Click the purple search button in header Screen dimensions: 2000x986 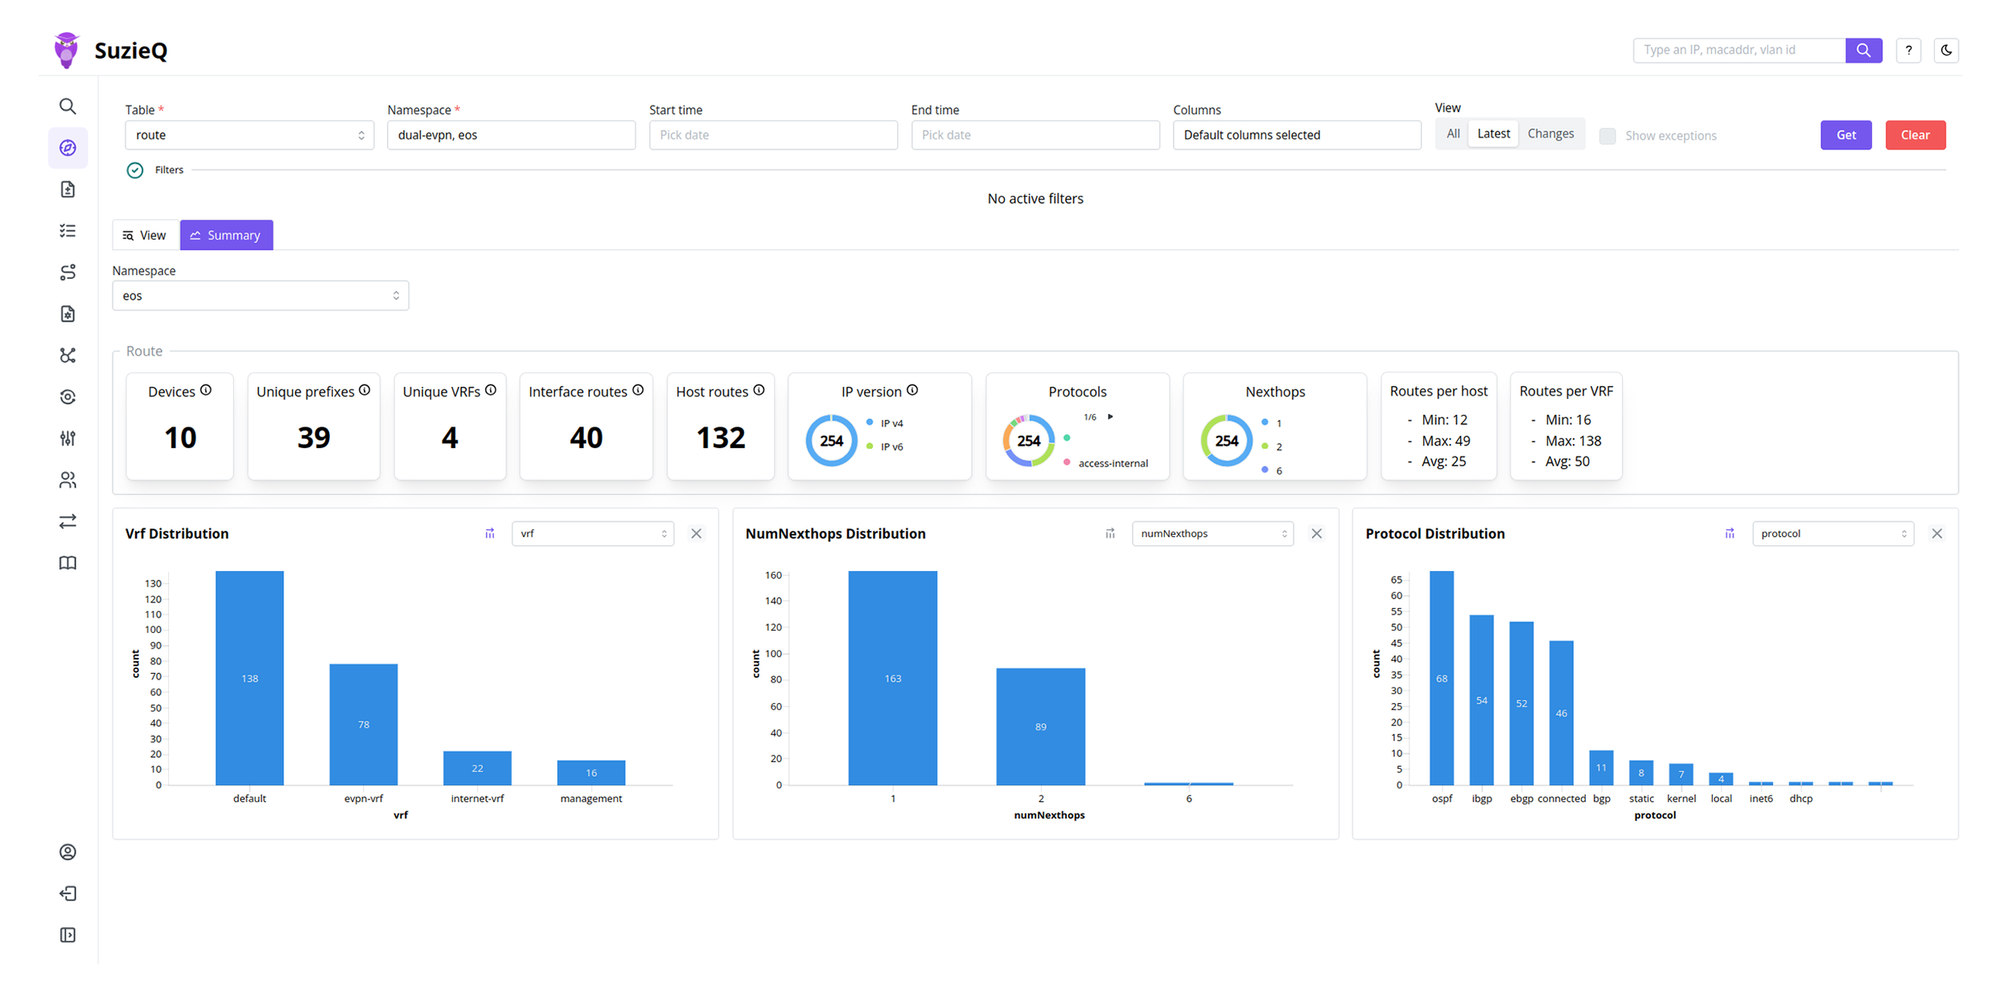point(1863,50)
